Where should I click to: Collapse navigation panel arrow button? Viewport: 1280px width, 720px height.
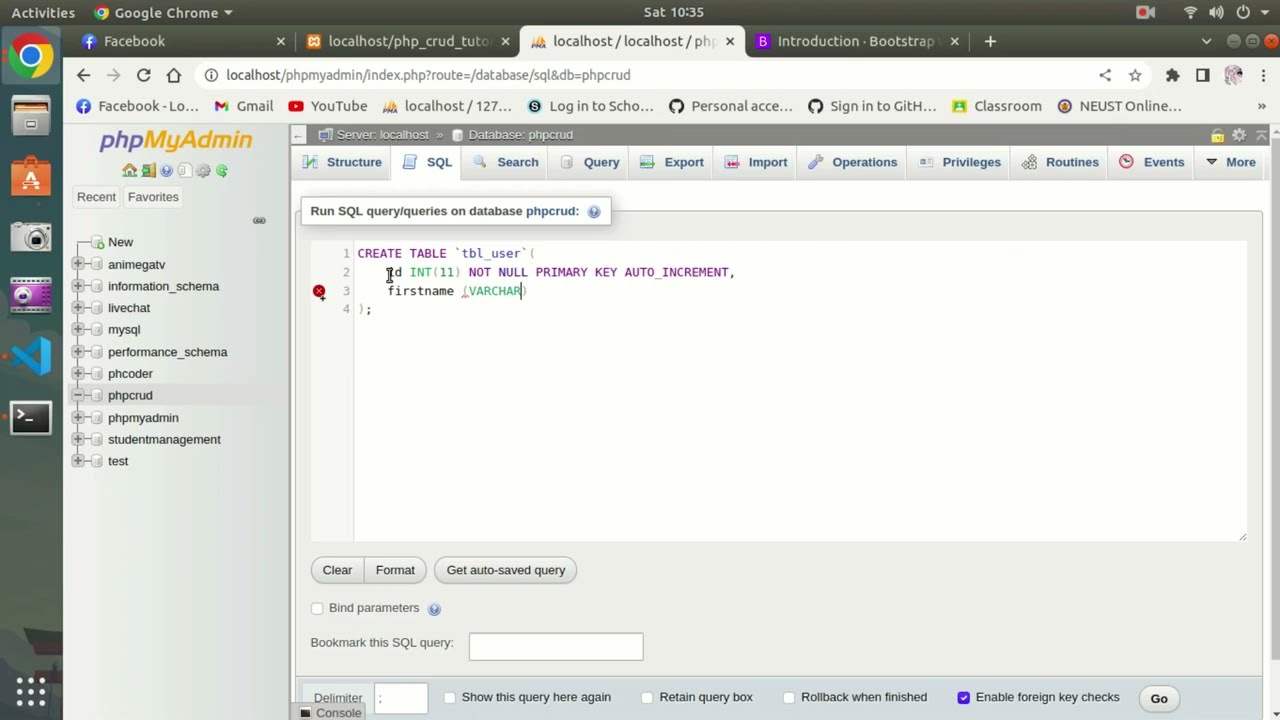299,135
